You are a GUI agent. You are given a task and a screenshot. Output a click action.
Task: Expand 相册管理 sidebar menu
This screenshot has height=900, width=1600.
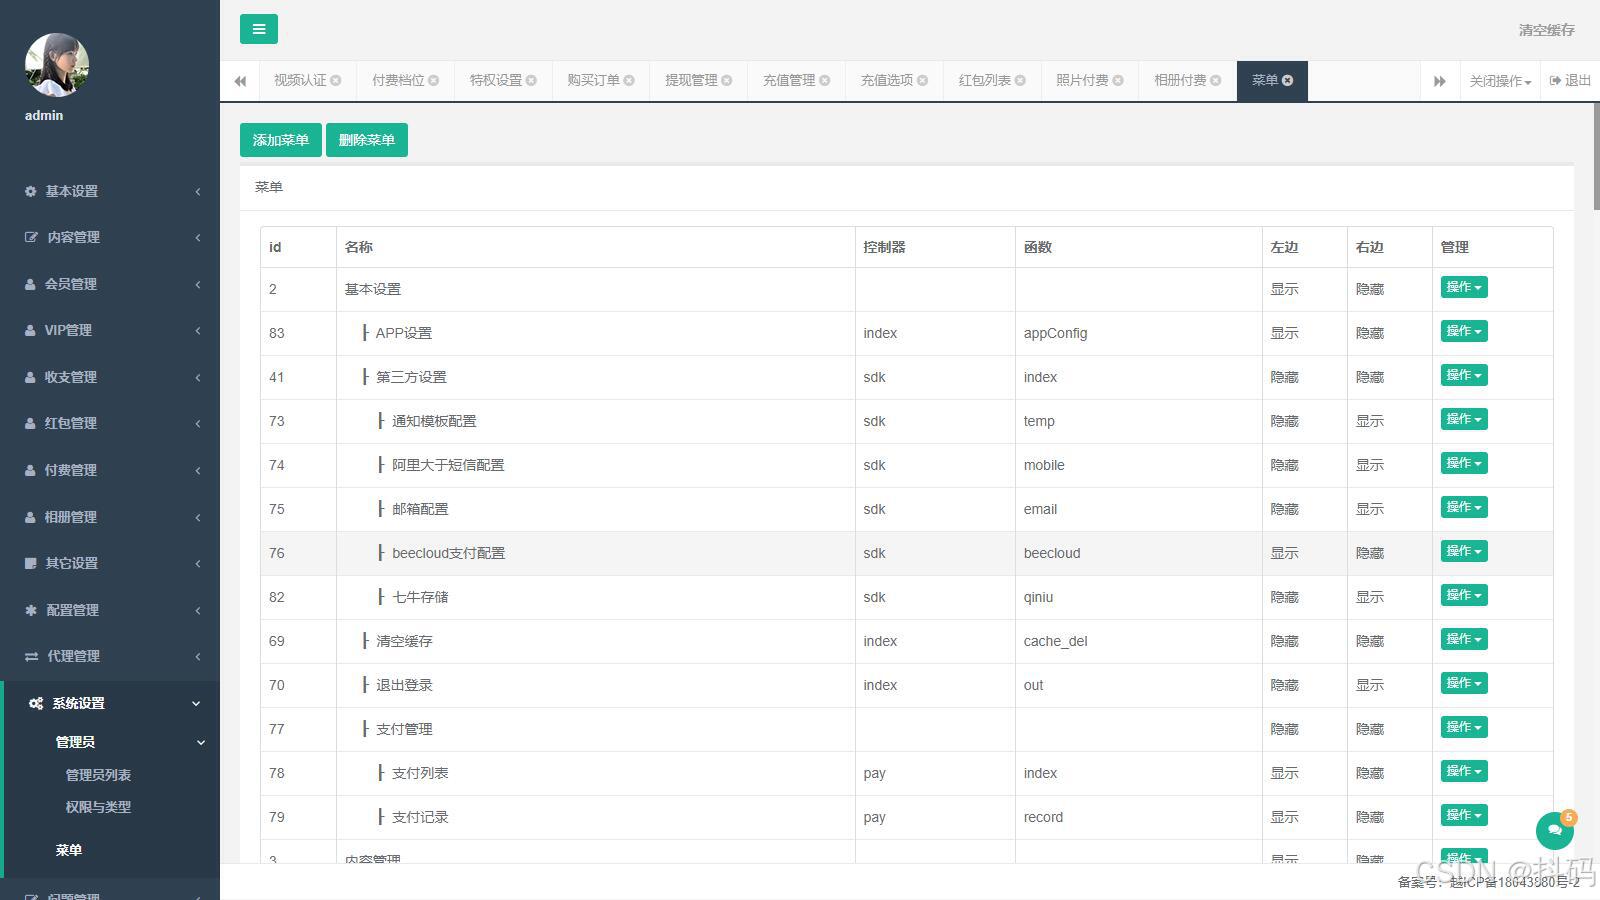point(110,517)
